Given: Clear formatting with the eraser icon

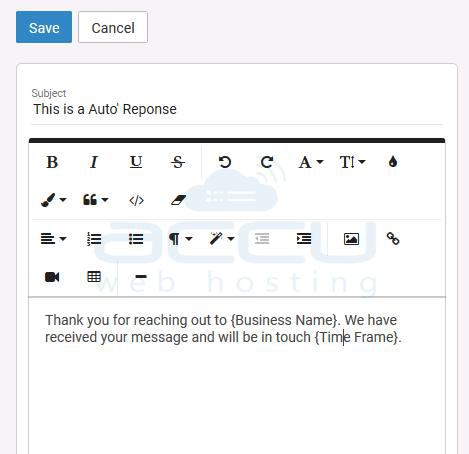Looking at the screenshot, I should [x=178, y=200].
